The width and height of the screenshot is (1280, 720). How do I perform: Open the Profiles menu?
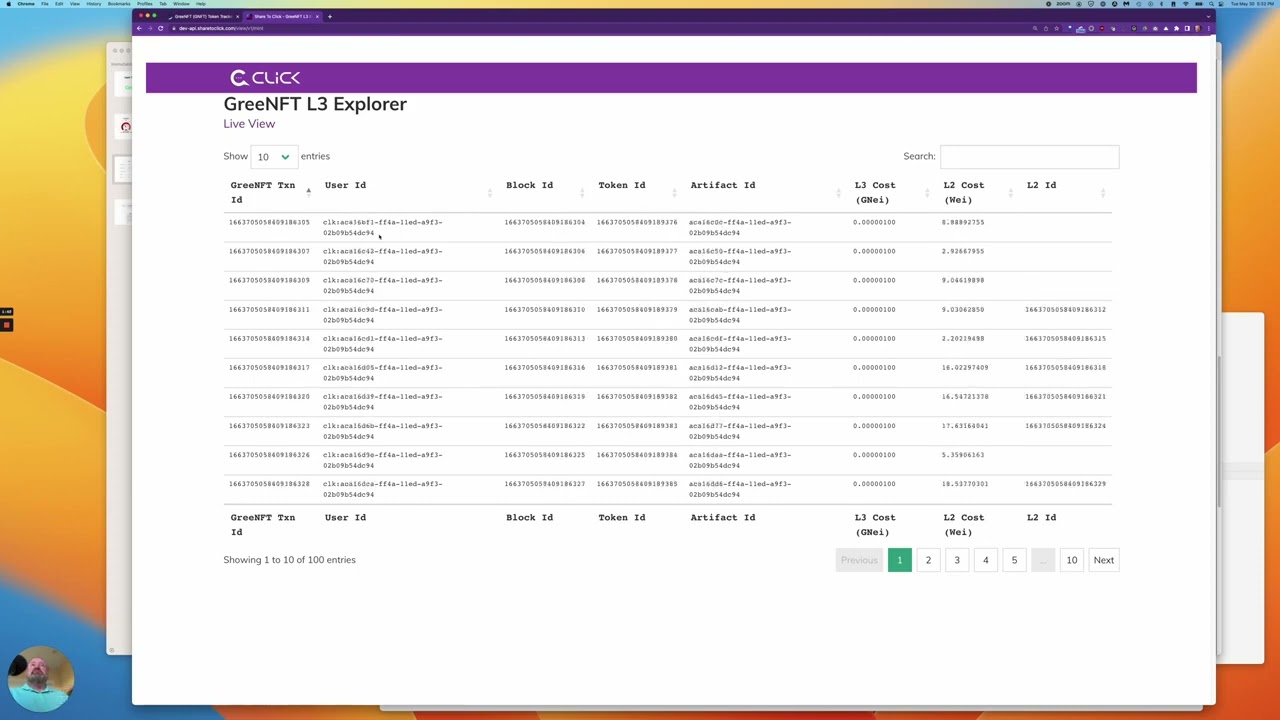pos(145,4)
